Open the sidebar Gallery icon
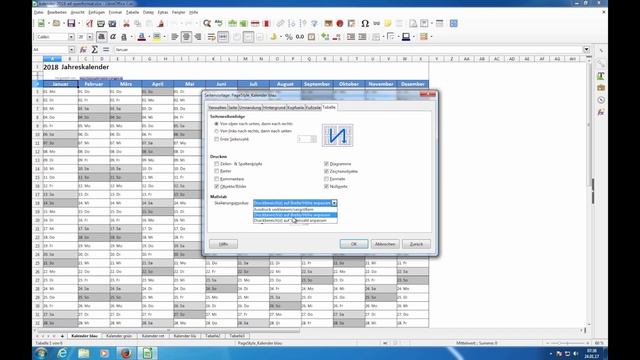 (601, 88)
